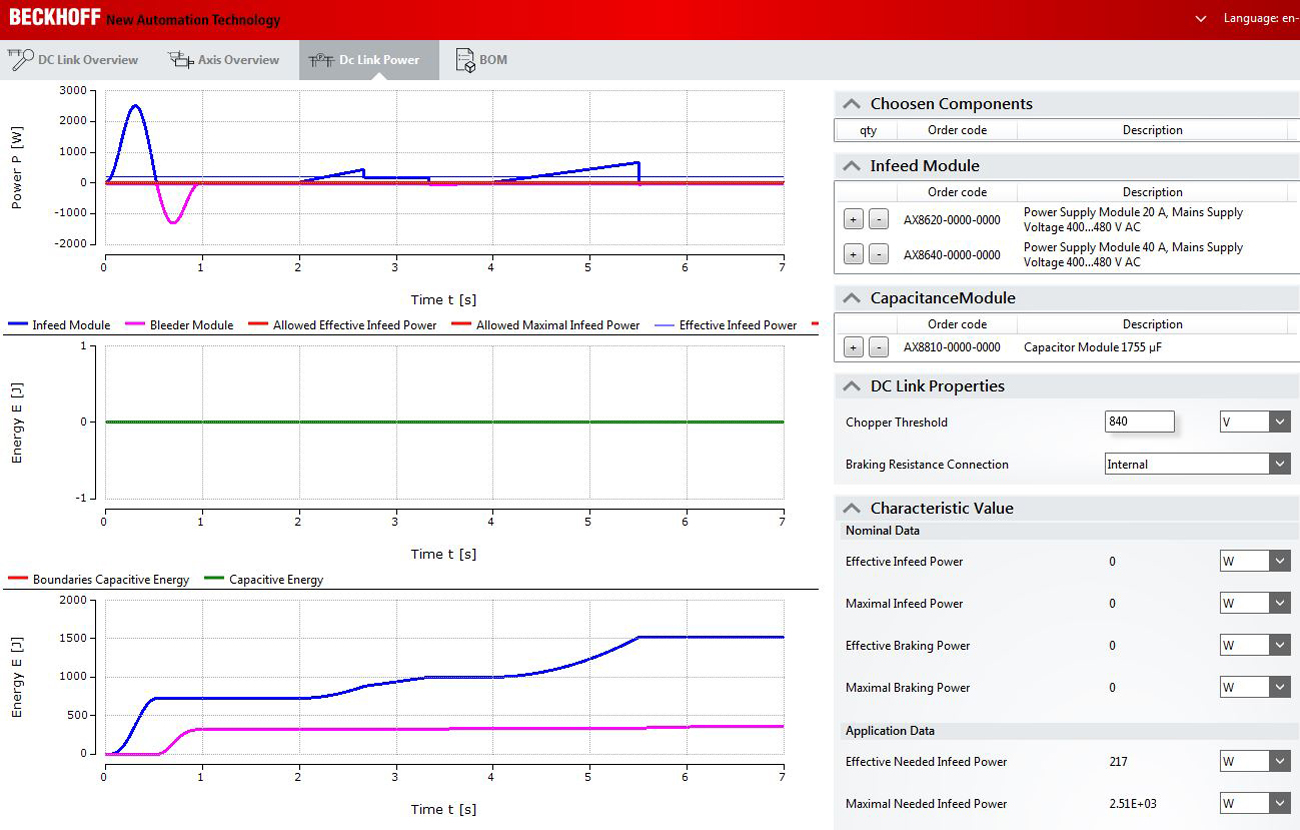The height and width of the screenshot is (830, 1300).
Task: Collapse the CapacitanceModule section
Action: tap(851, 298)
